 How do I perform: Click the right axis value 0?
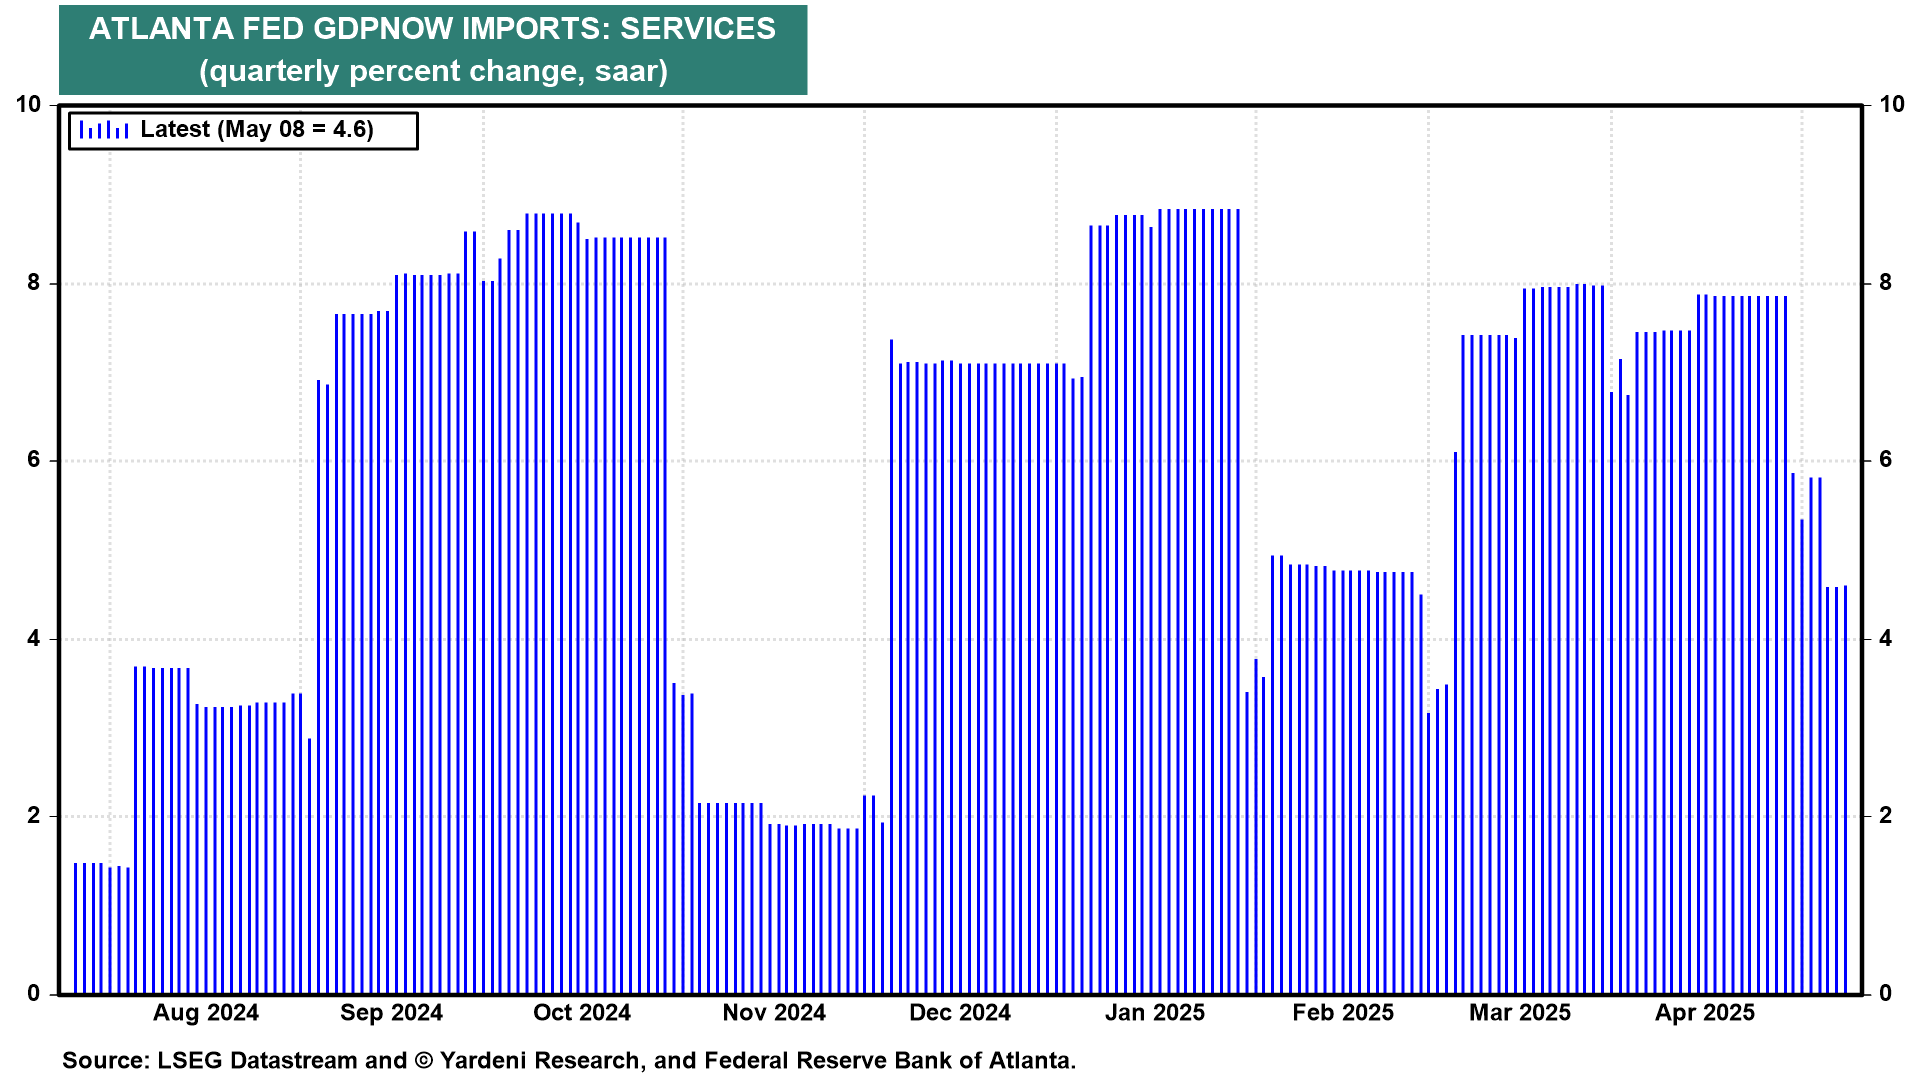1886,993
